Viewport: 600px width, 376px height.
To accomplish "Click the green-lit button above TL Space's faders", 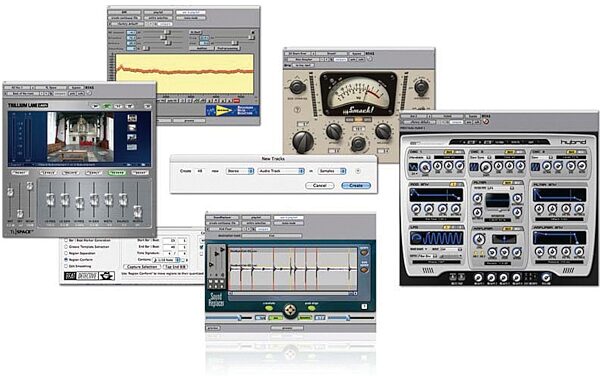I will pyautogui.click(x=117, y=173).
